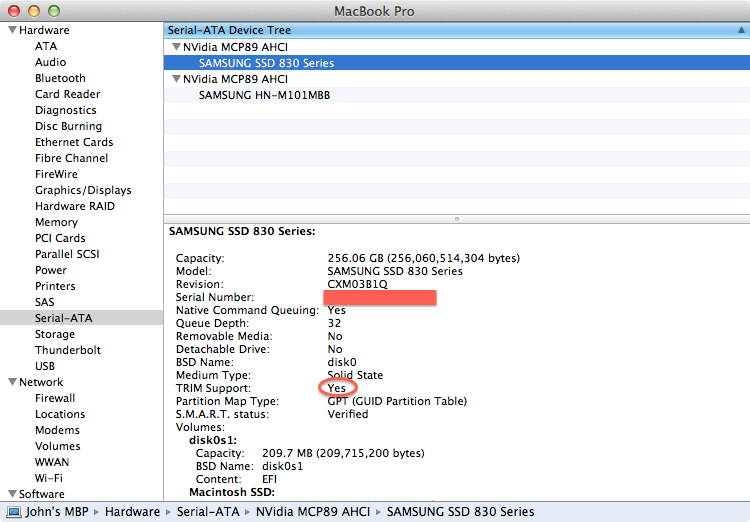This screenshot has height=522, width=750.
Task: Collapse the Software section triangle
Action: pos(12,493)
